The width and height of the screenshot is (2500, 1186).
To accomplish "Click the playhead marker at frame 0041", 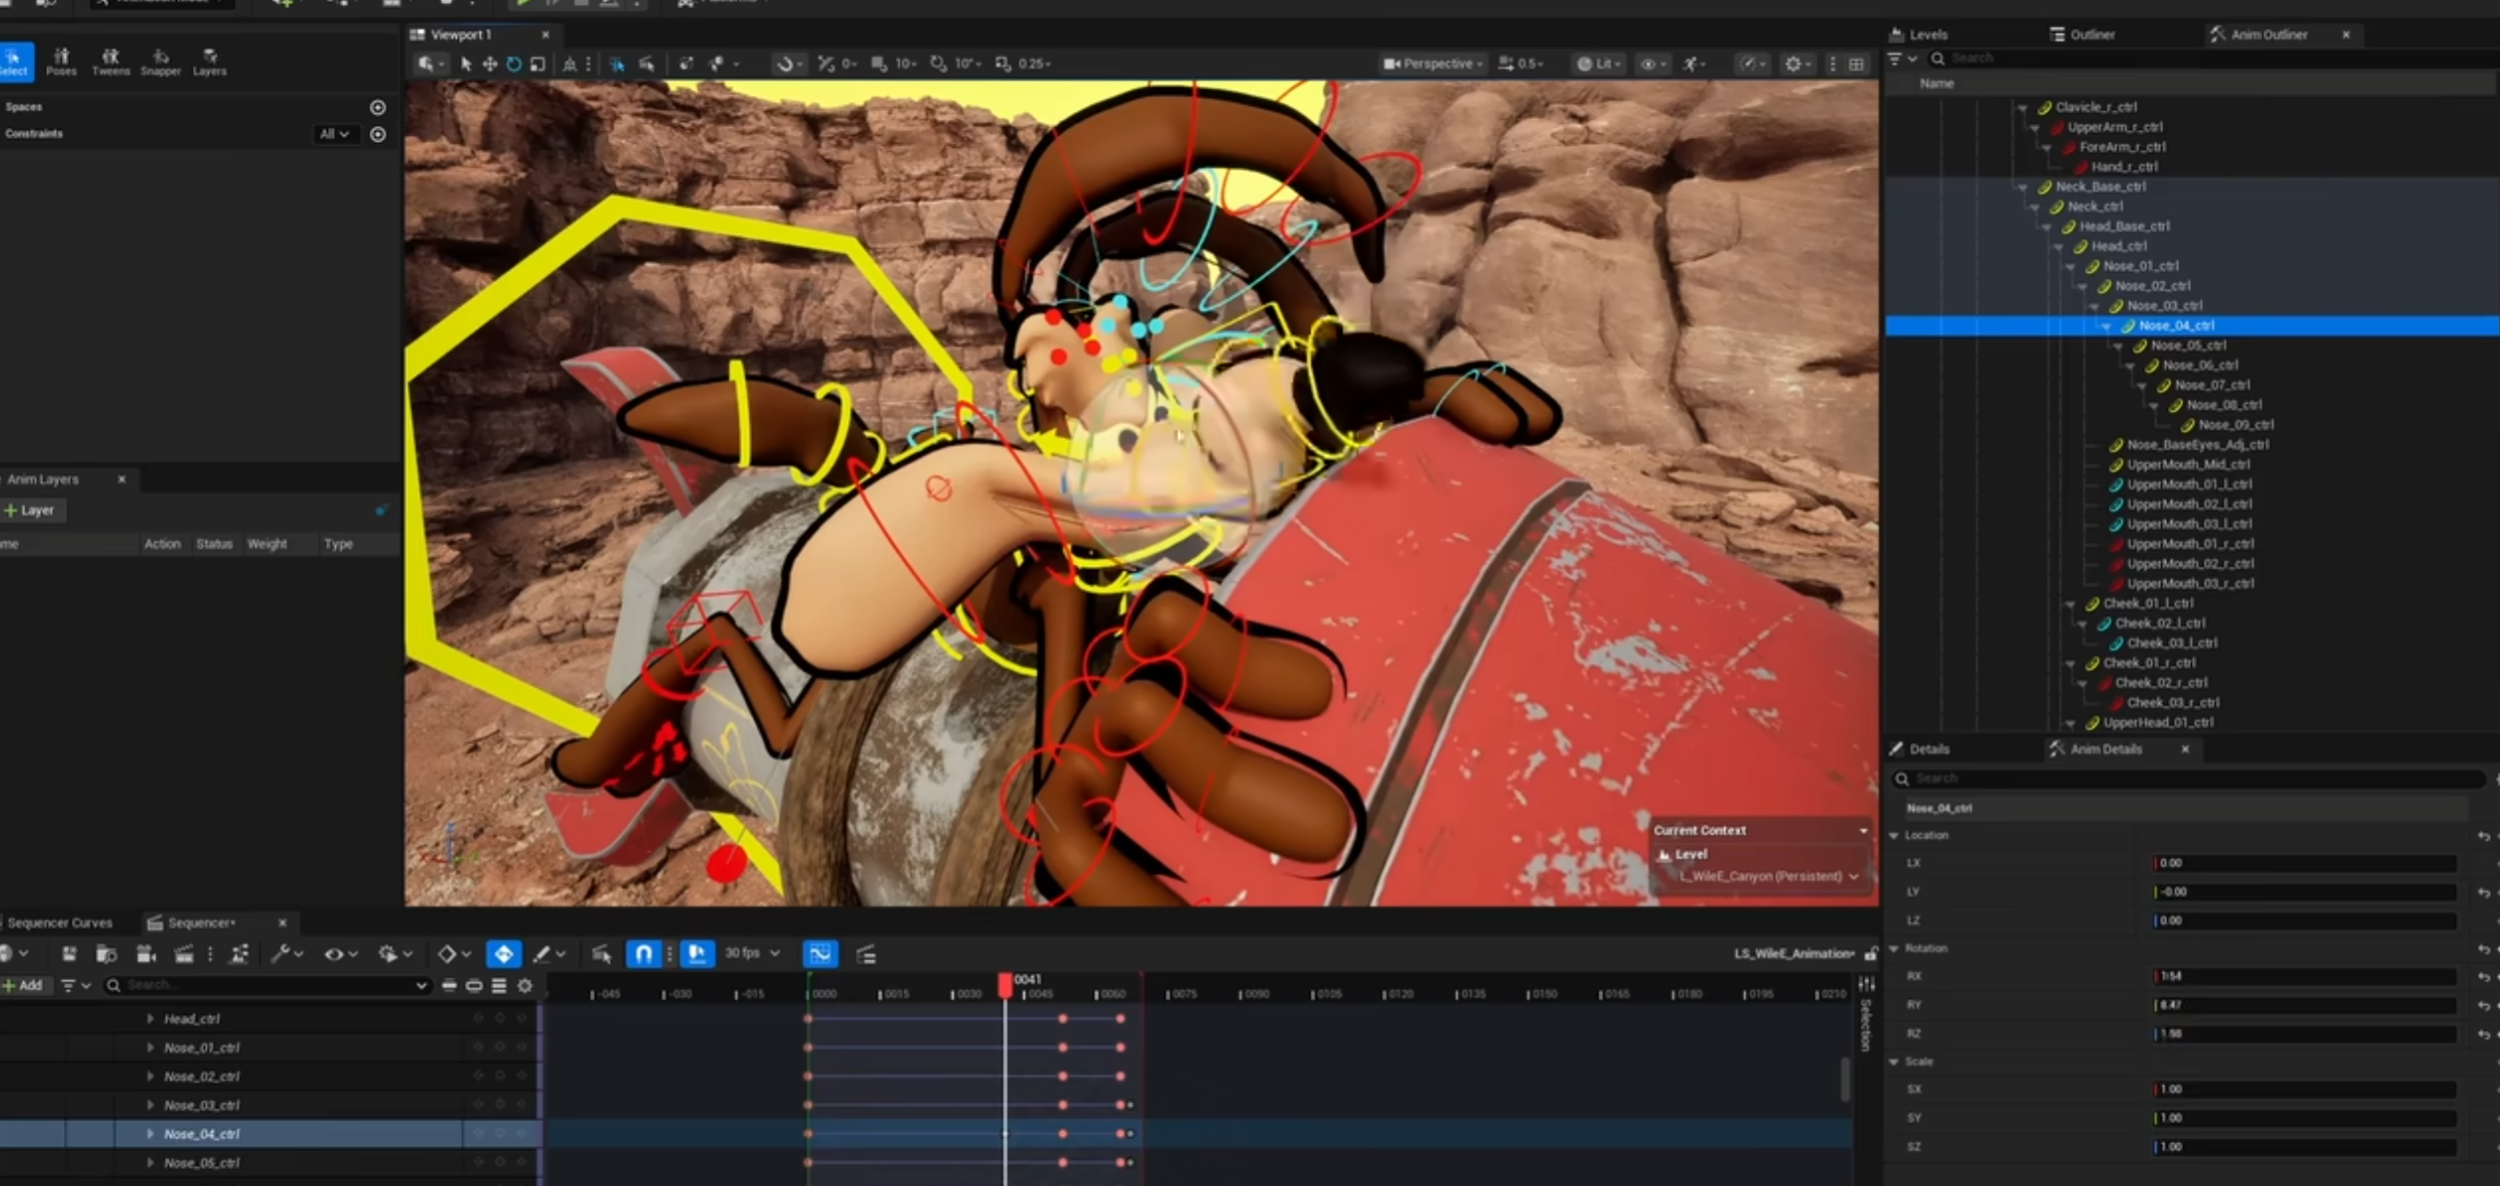I will point(1006,985).
